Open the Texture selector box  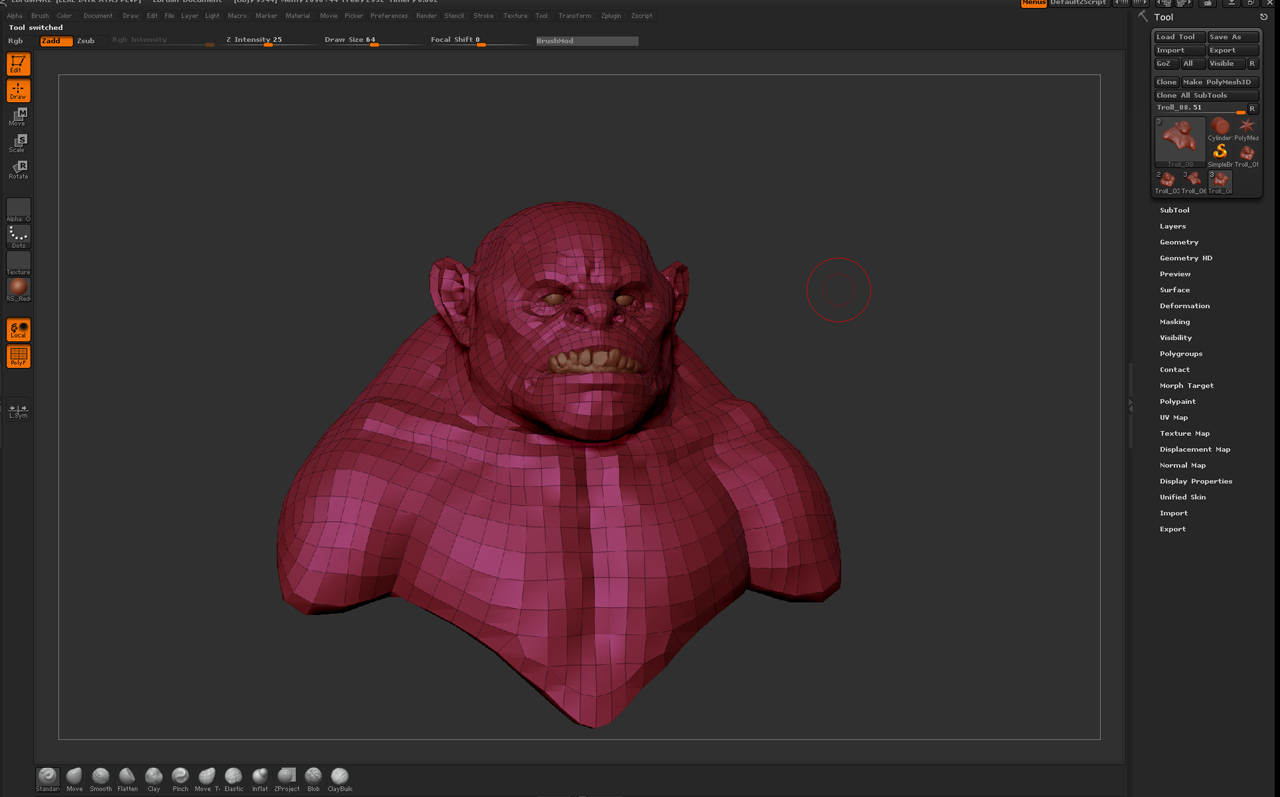pyautogui.click(x=18, y=263)
